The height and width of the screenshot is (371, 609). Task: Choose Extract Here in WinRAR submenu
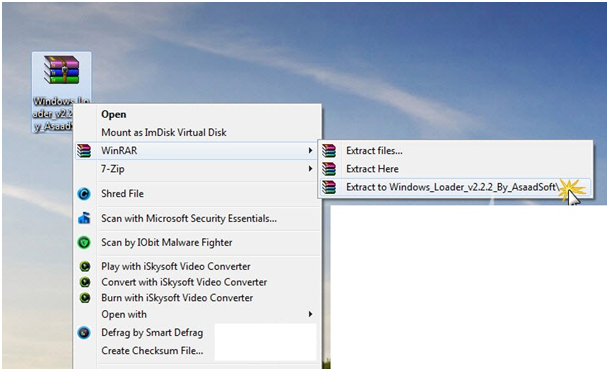coord(372,169)
